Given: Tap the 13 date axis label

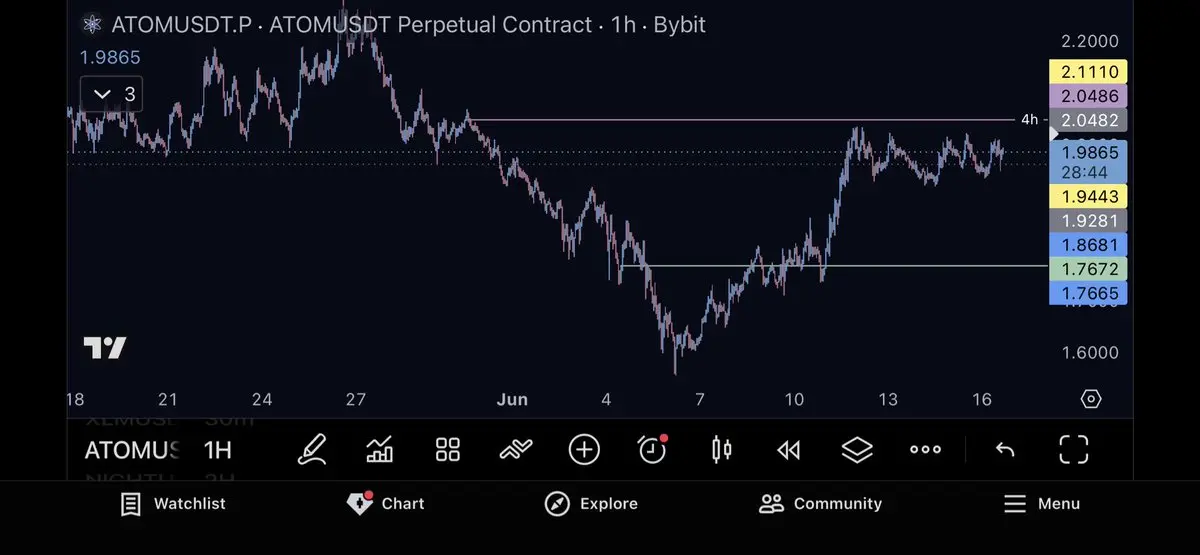Looking at the screenshot, I should [888, 400].
